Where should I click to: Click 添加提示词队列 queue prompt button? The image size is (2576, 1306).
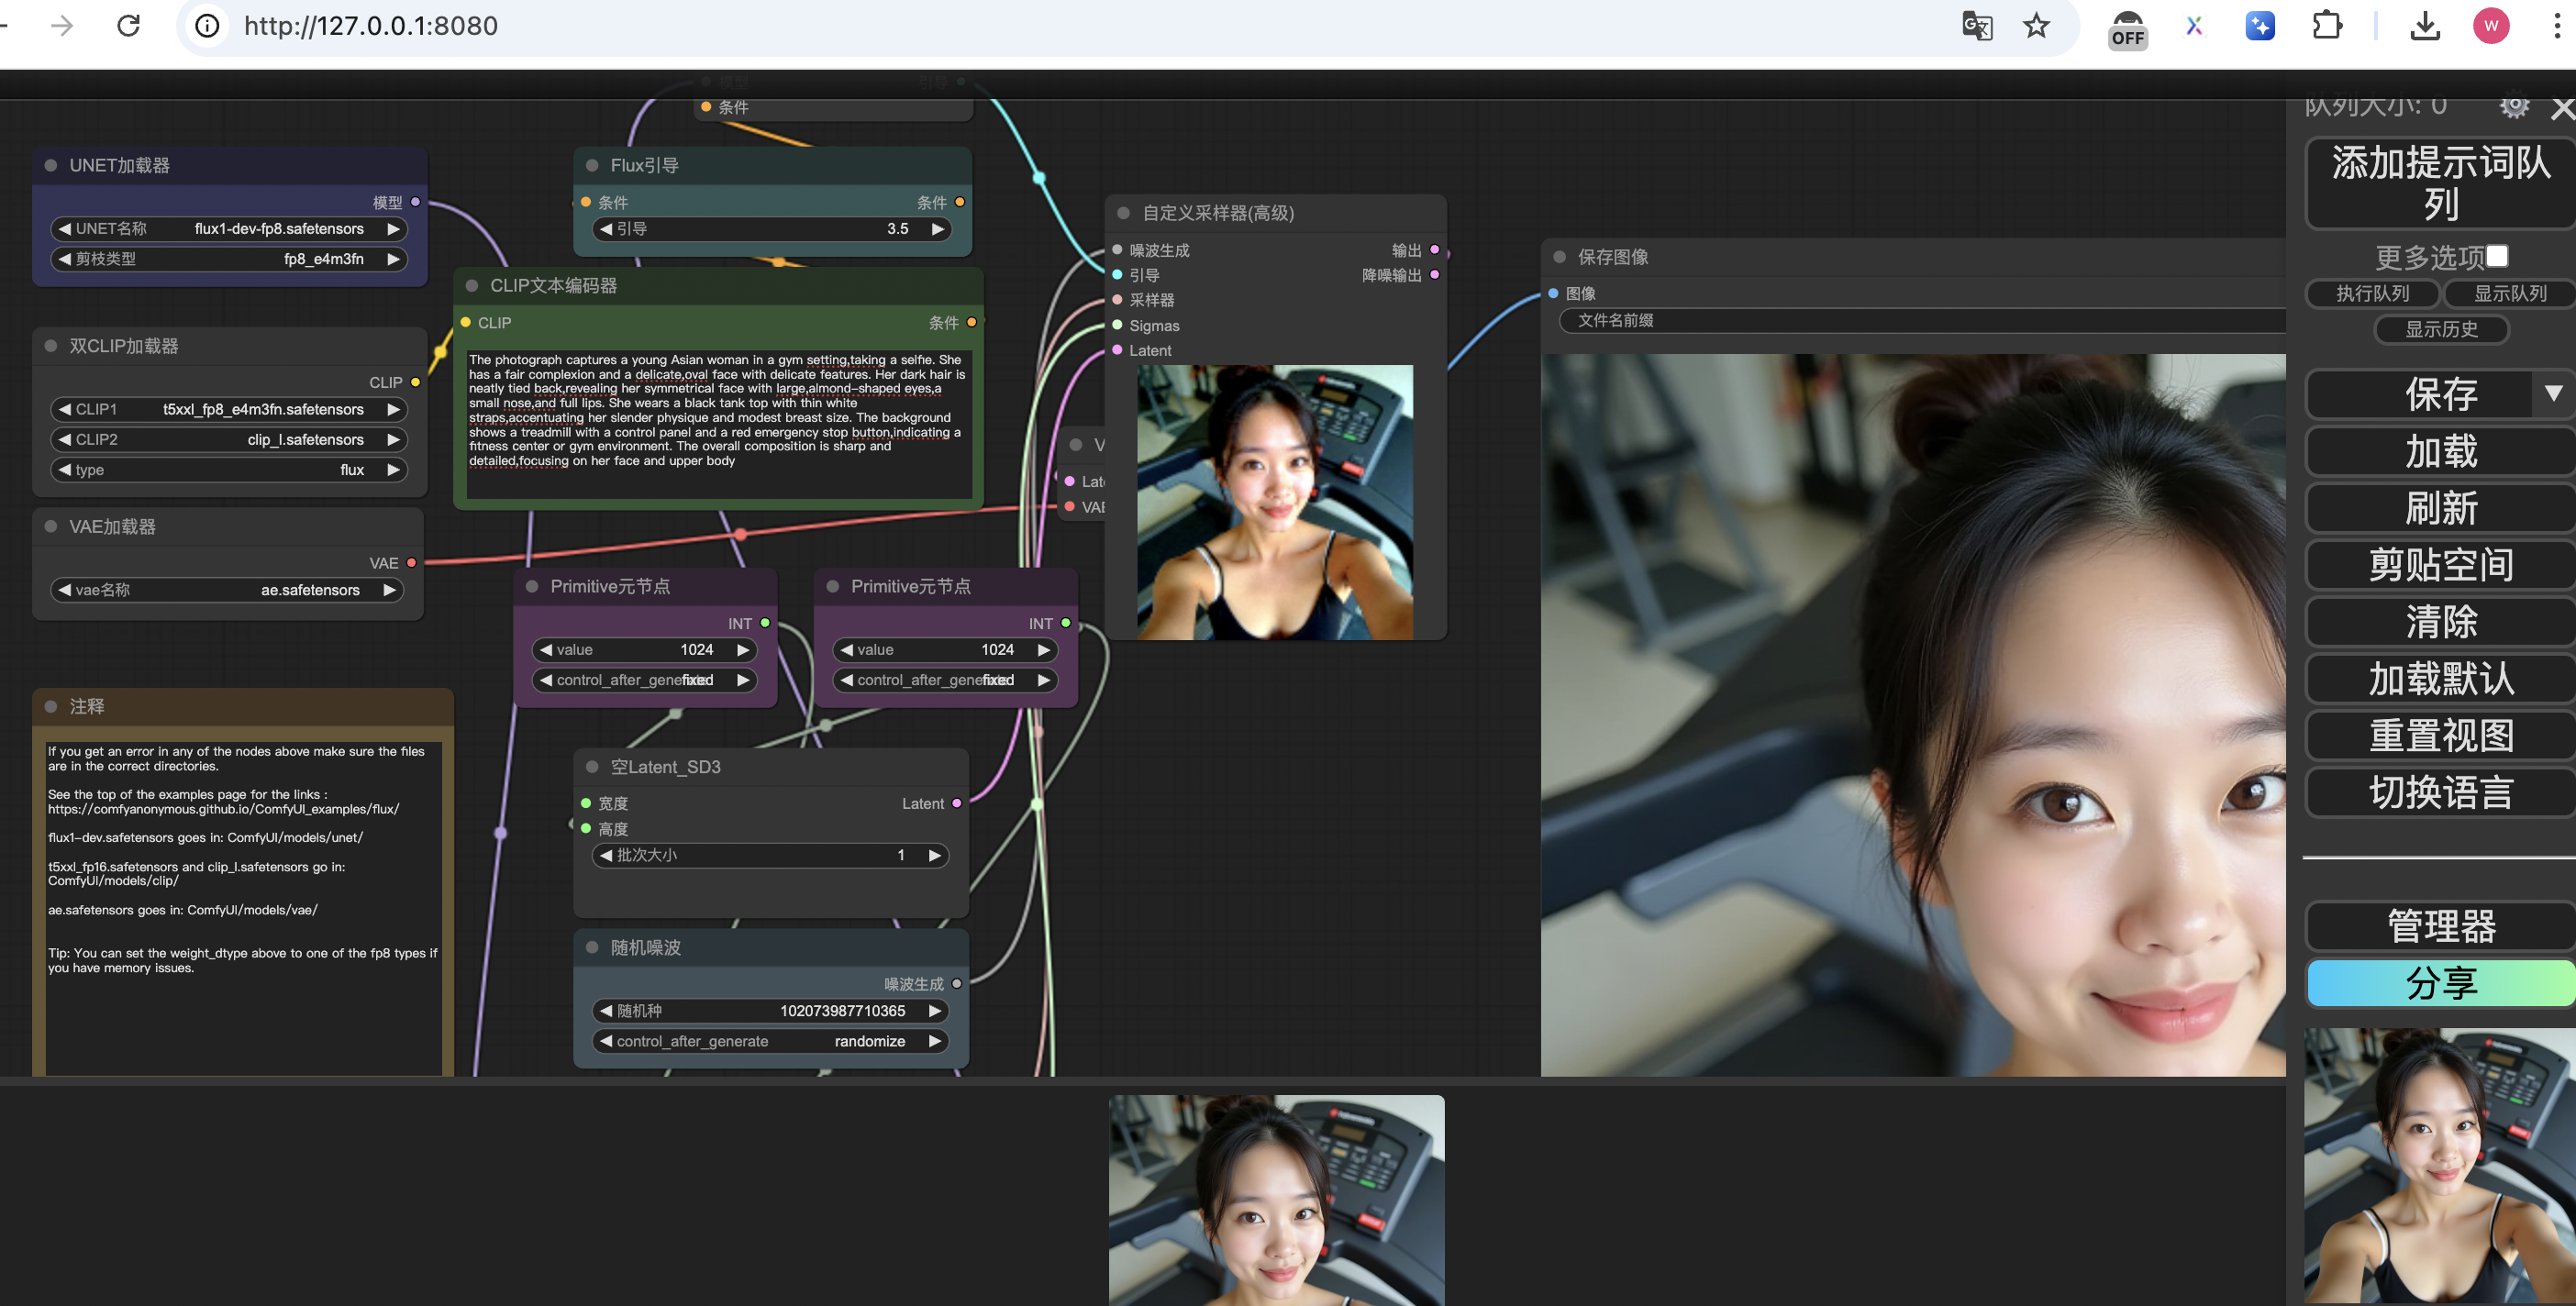click(x=2440, y=183)
